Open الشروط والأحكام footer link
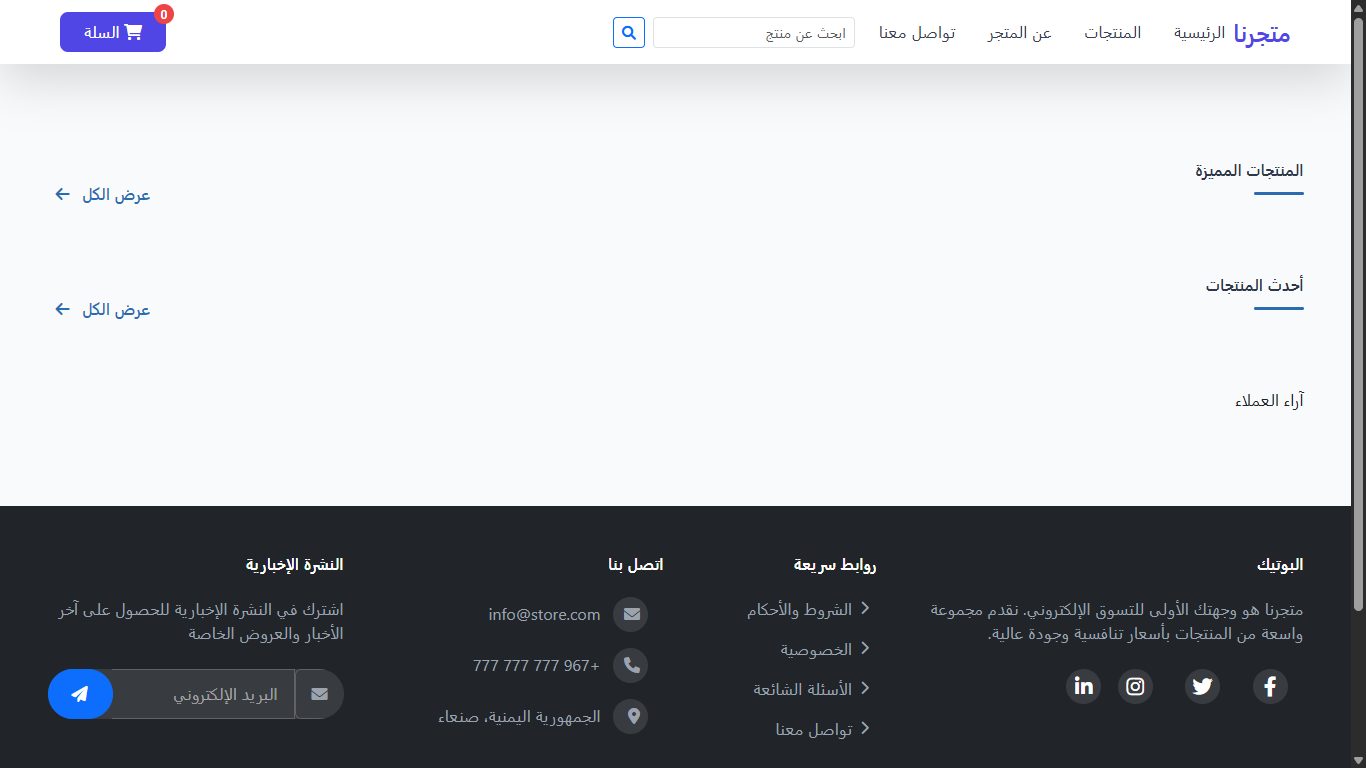Viewport: 1366px width, 768px height. 806,608
